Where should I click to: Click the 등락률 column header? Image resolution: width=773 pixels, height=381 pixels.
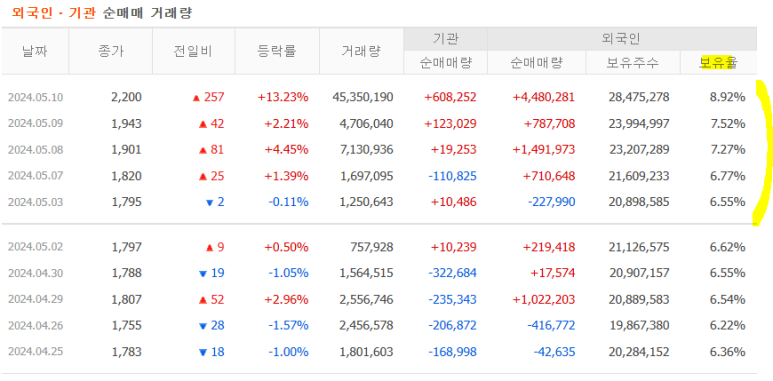(x=277, y=51)
